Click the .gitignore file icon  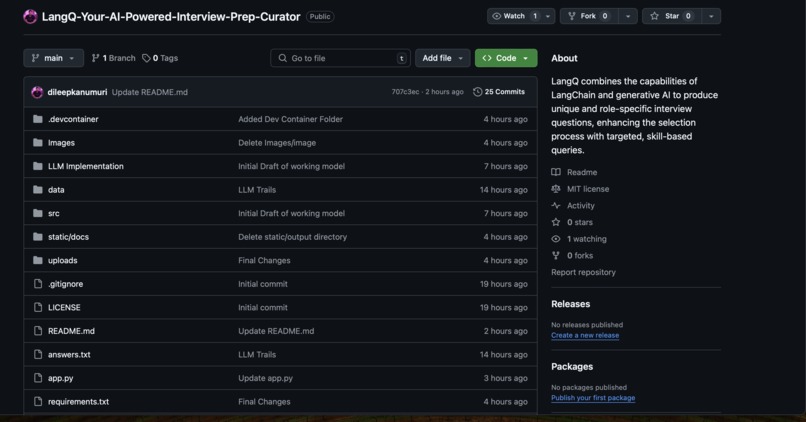(x=38, y=284)
